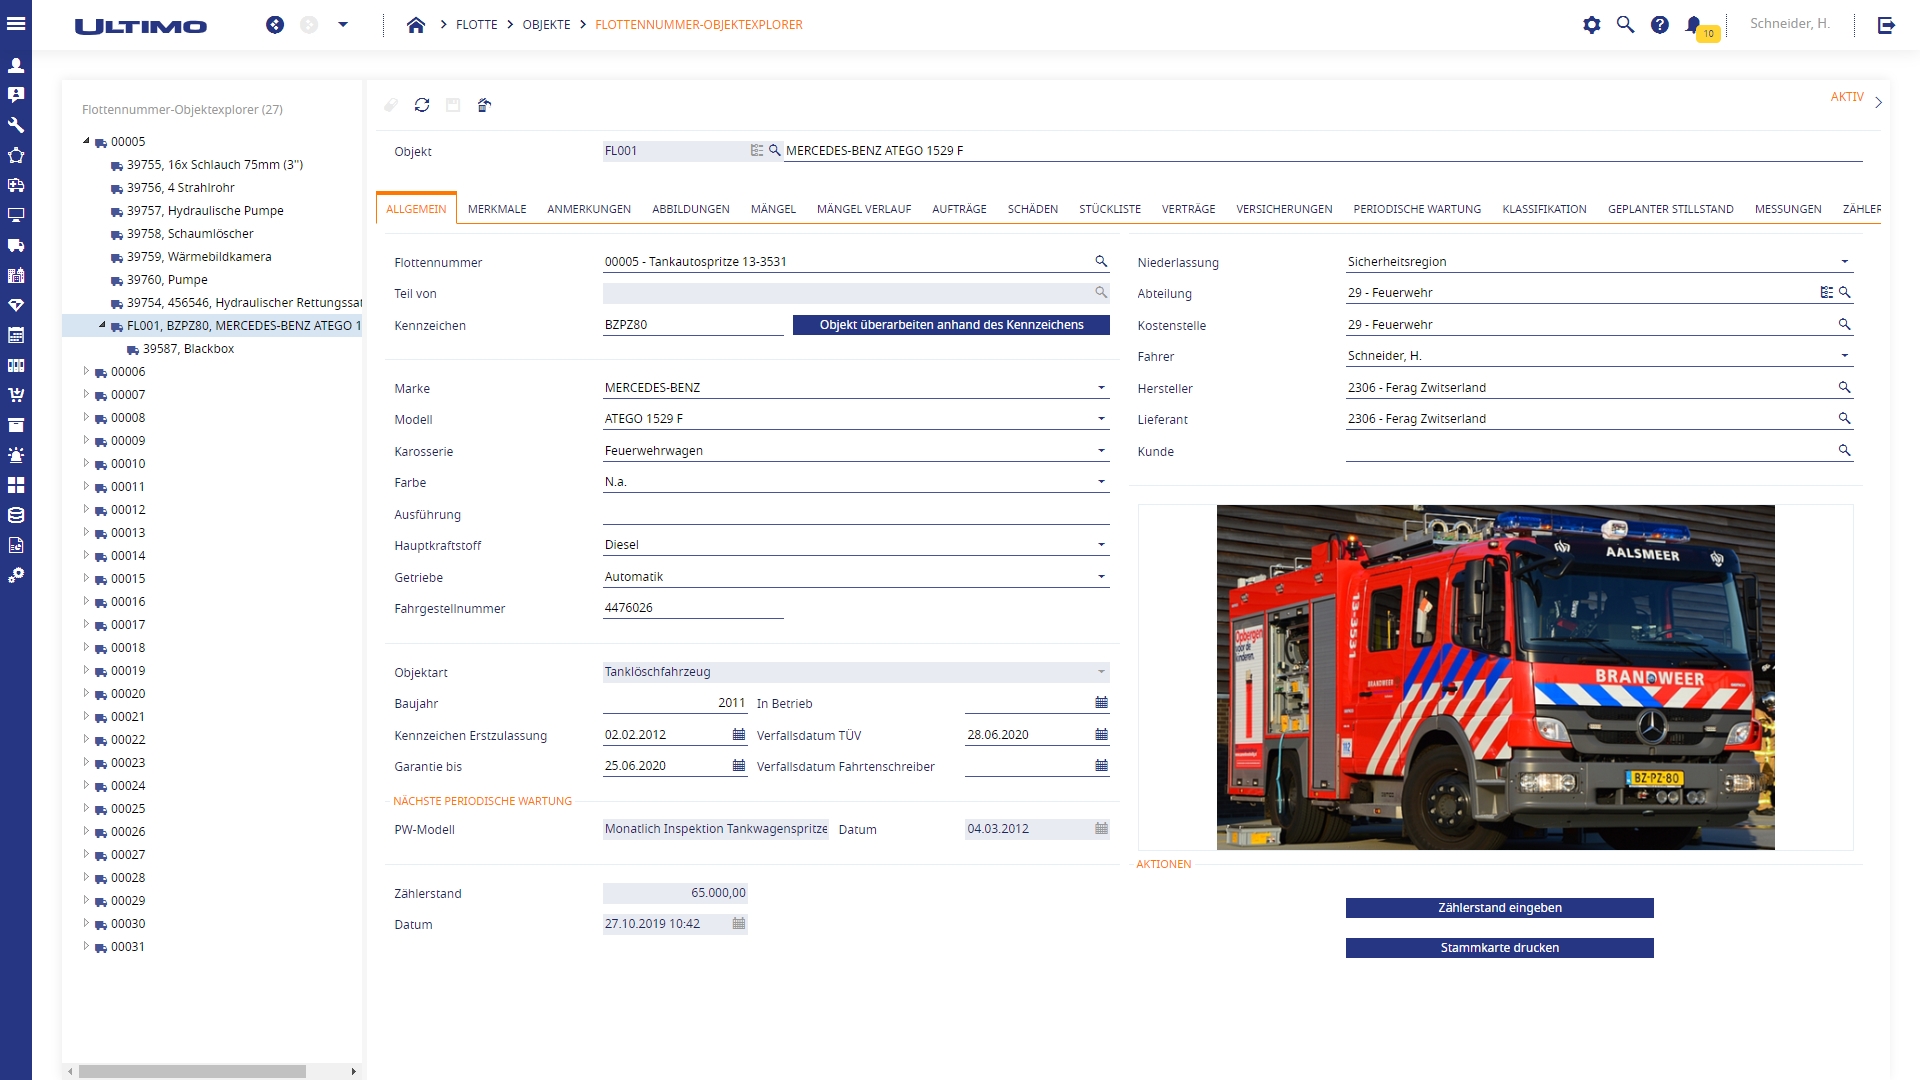Click the home icon in the breadcrumb

coord(416,25)
